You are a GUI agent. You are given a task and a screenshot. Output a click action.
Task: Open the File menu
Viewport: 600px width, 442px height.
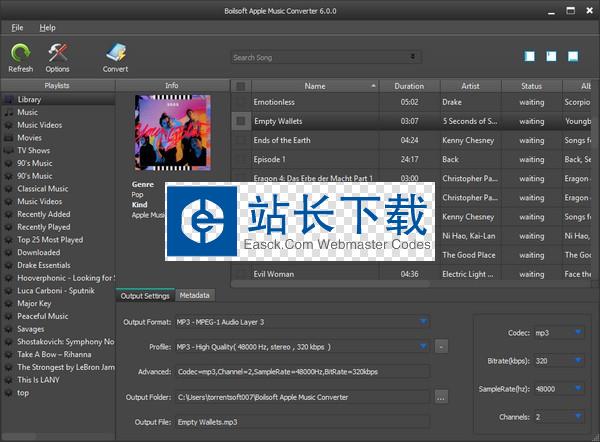(x=17, y=28)
